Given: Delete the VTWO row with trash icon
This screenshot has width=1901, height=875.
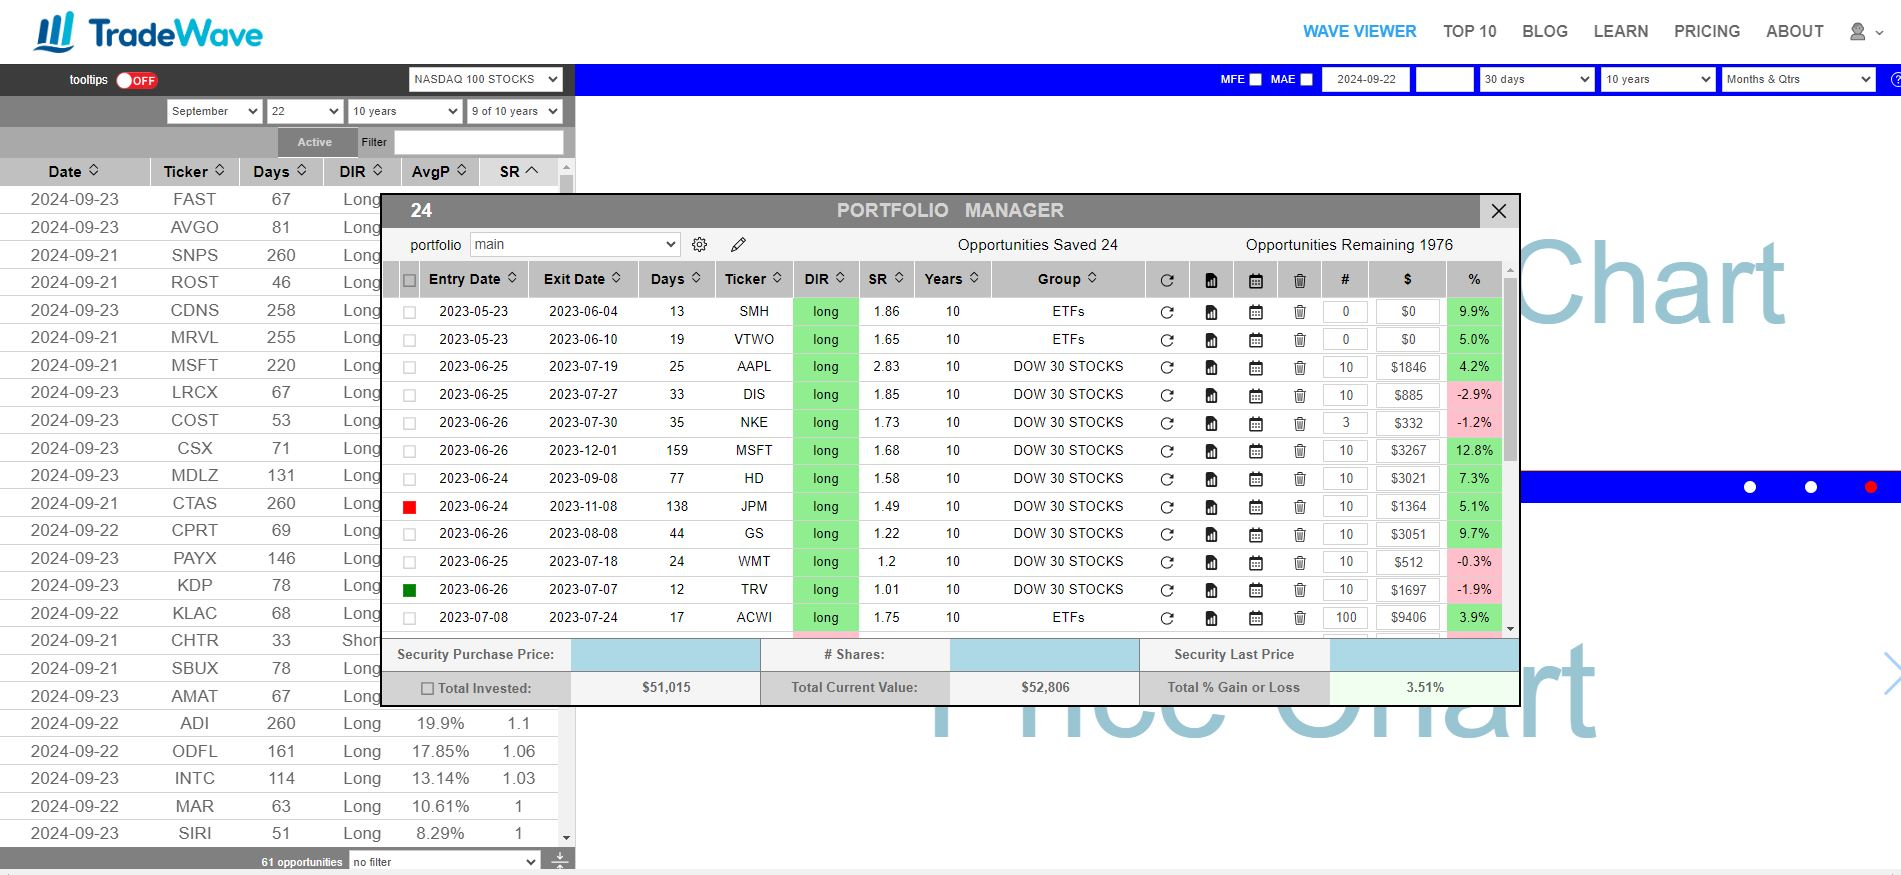Looking at the screenshot, I should [x=1300, y=340].
